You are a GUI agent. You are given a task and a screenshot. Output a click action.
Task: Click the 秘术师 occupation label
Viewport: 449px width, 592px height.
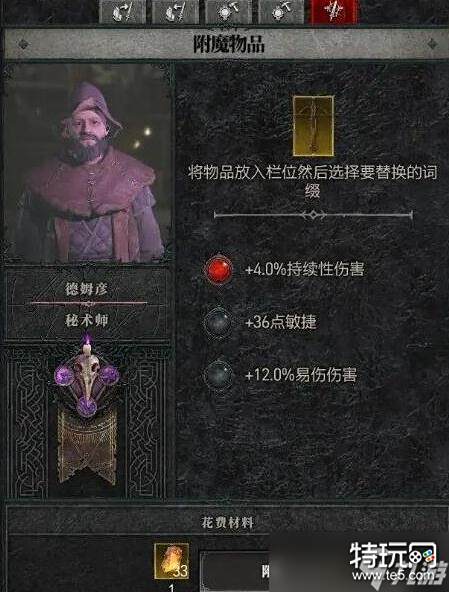(86, 320)
